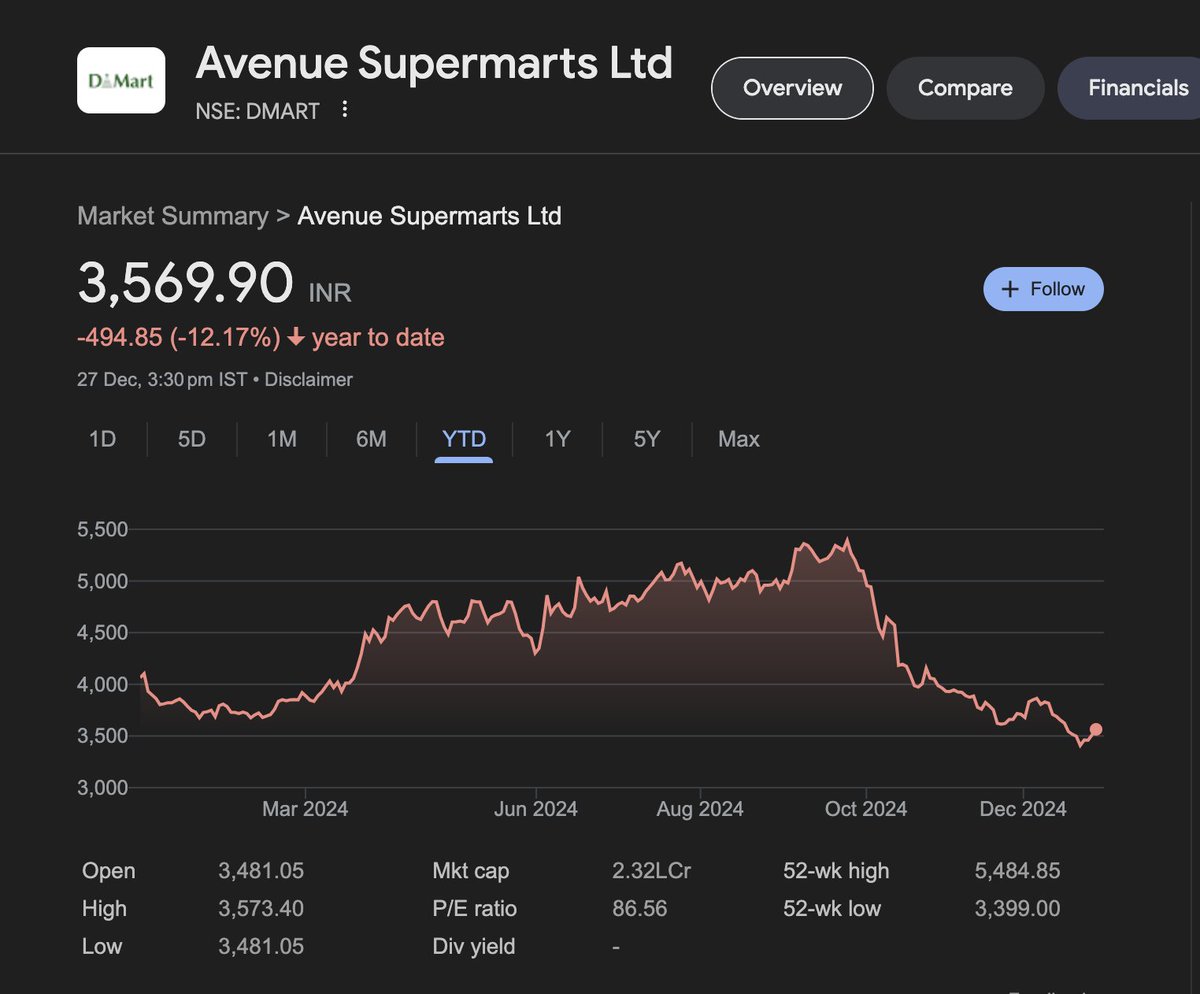Select the 1D chart range
Screen dimensions: 1200x994
(x=102, y=439)
